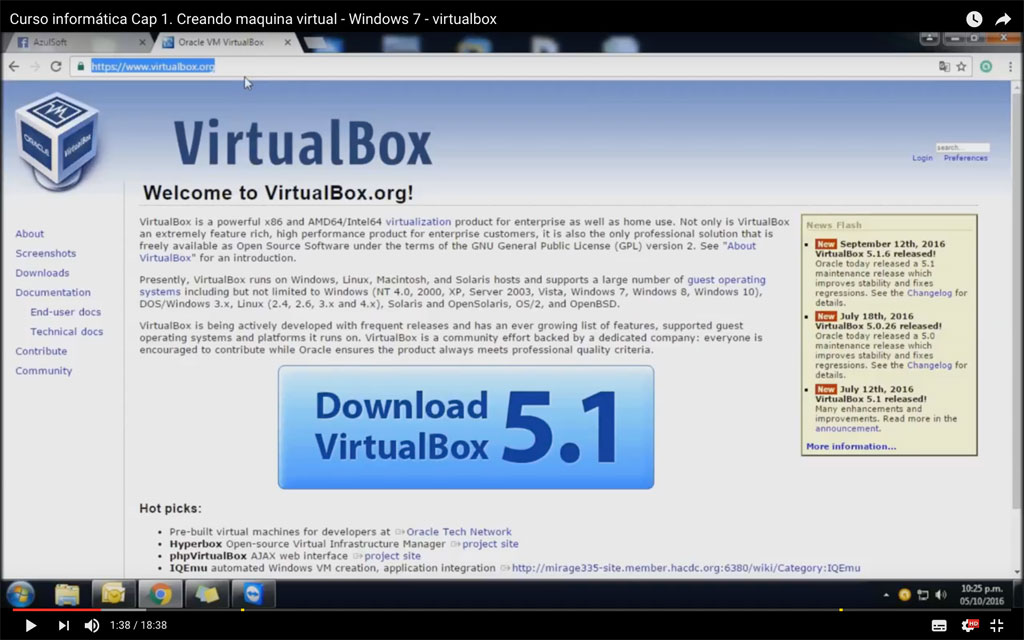Open the Chrome menu with three dots
The image size is (1024, 640).
pos(1010,65)
